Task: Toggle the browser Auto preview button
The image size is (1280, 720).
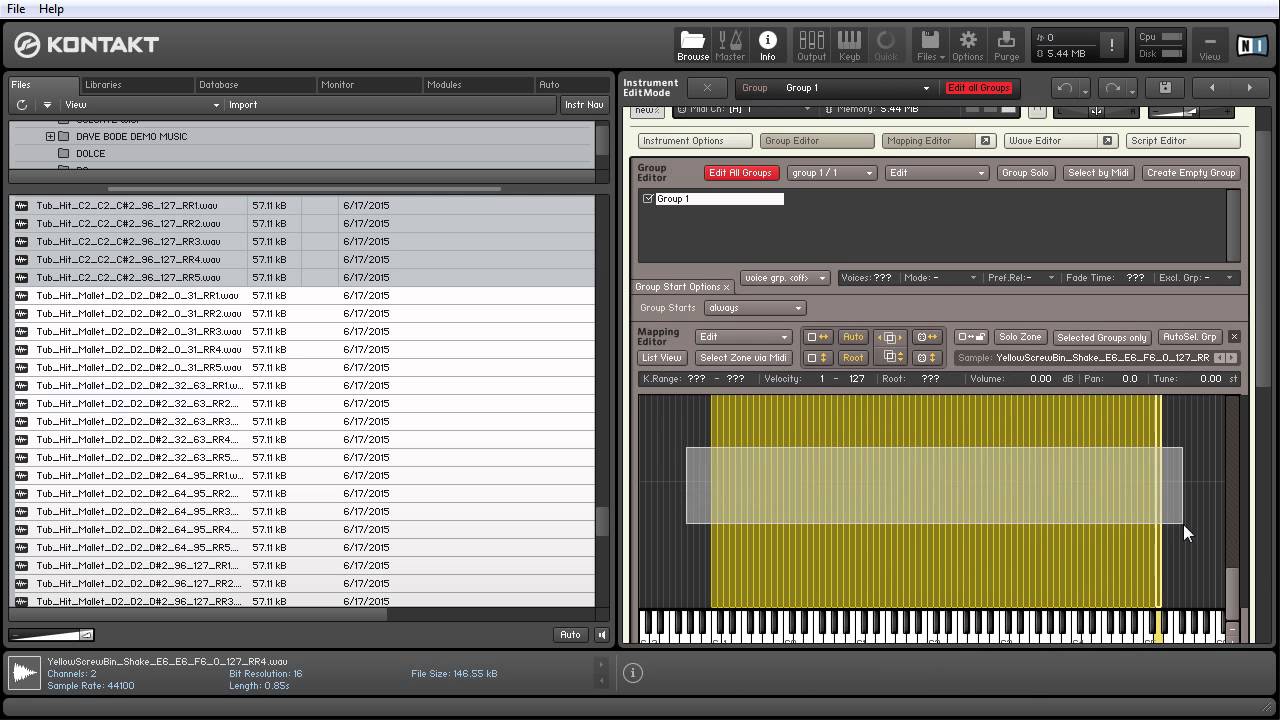Action: (x=570, y=635)
